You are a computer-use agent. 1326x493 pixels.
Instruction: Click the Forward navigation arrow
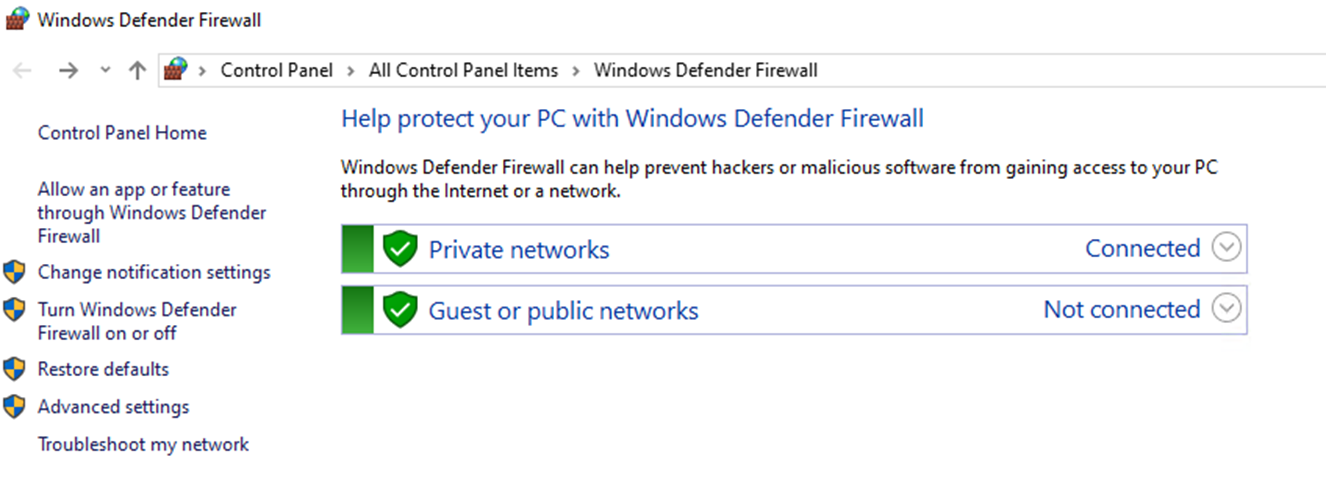tap(68, 70)
